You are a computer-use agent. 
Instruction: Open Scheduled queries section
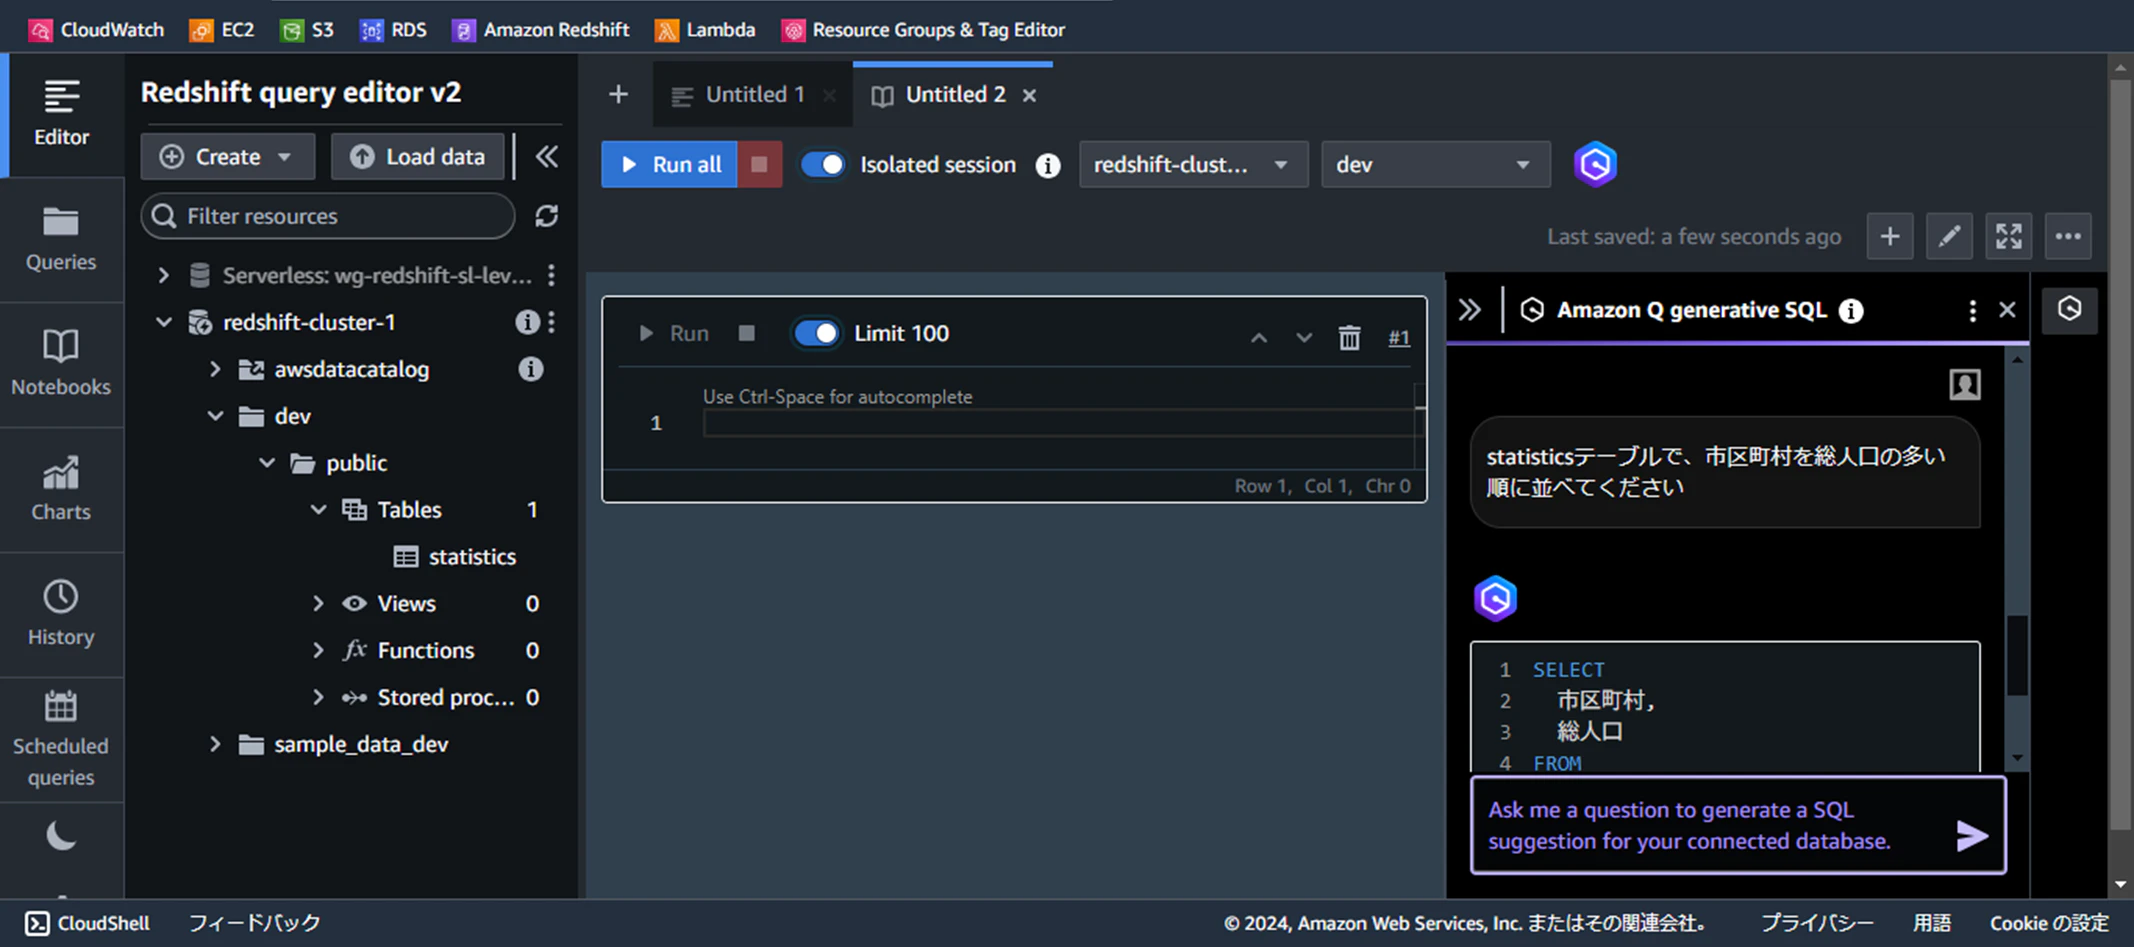(61, 740)
